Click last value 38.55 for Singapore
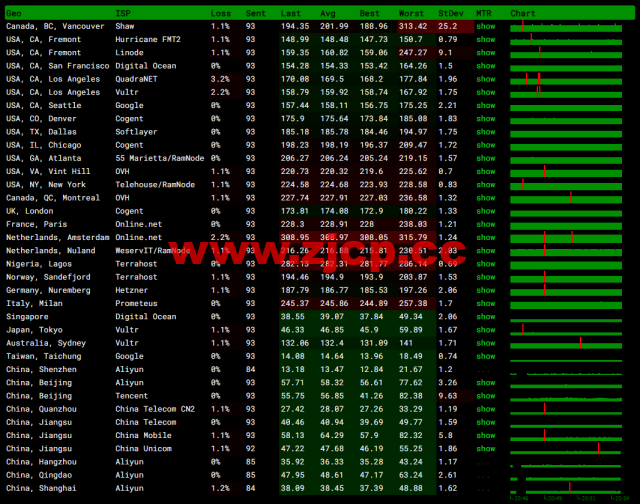The width and height of the screenshot is (640, 504). (293, 317)
